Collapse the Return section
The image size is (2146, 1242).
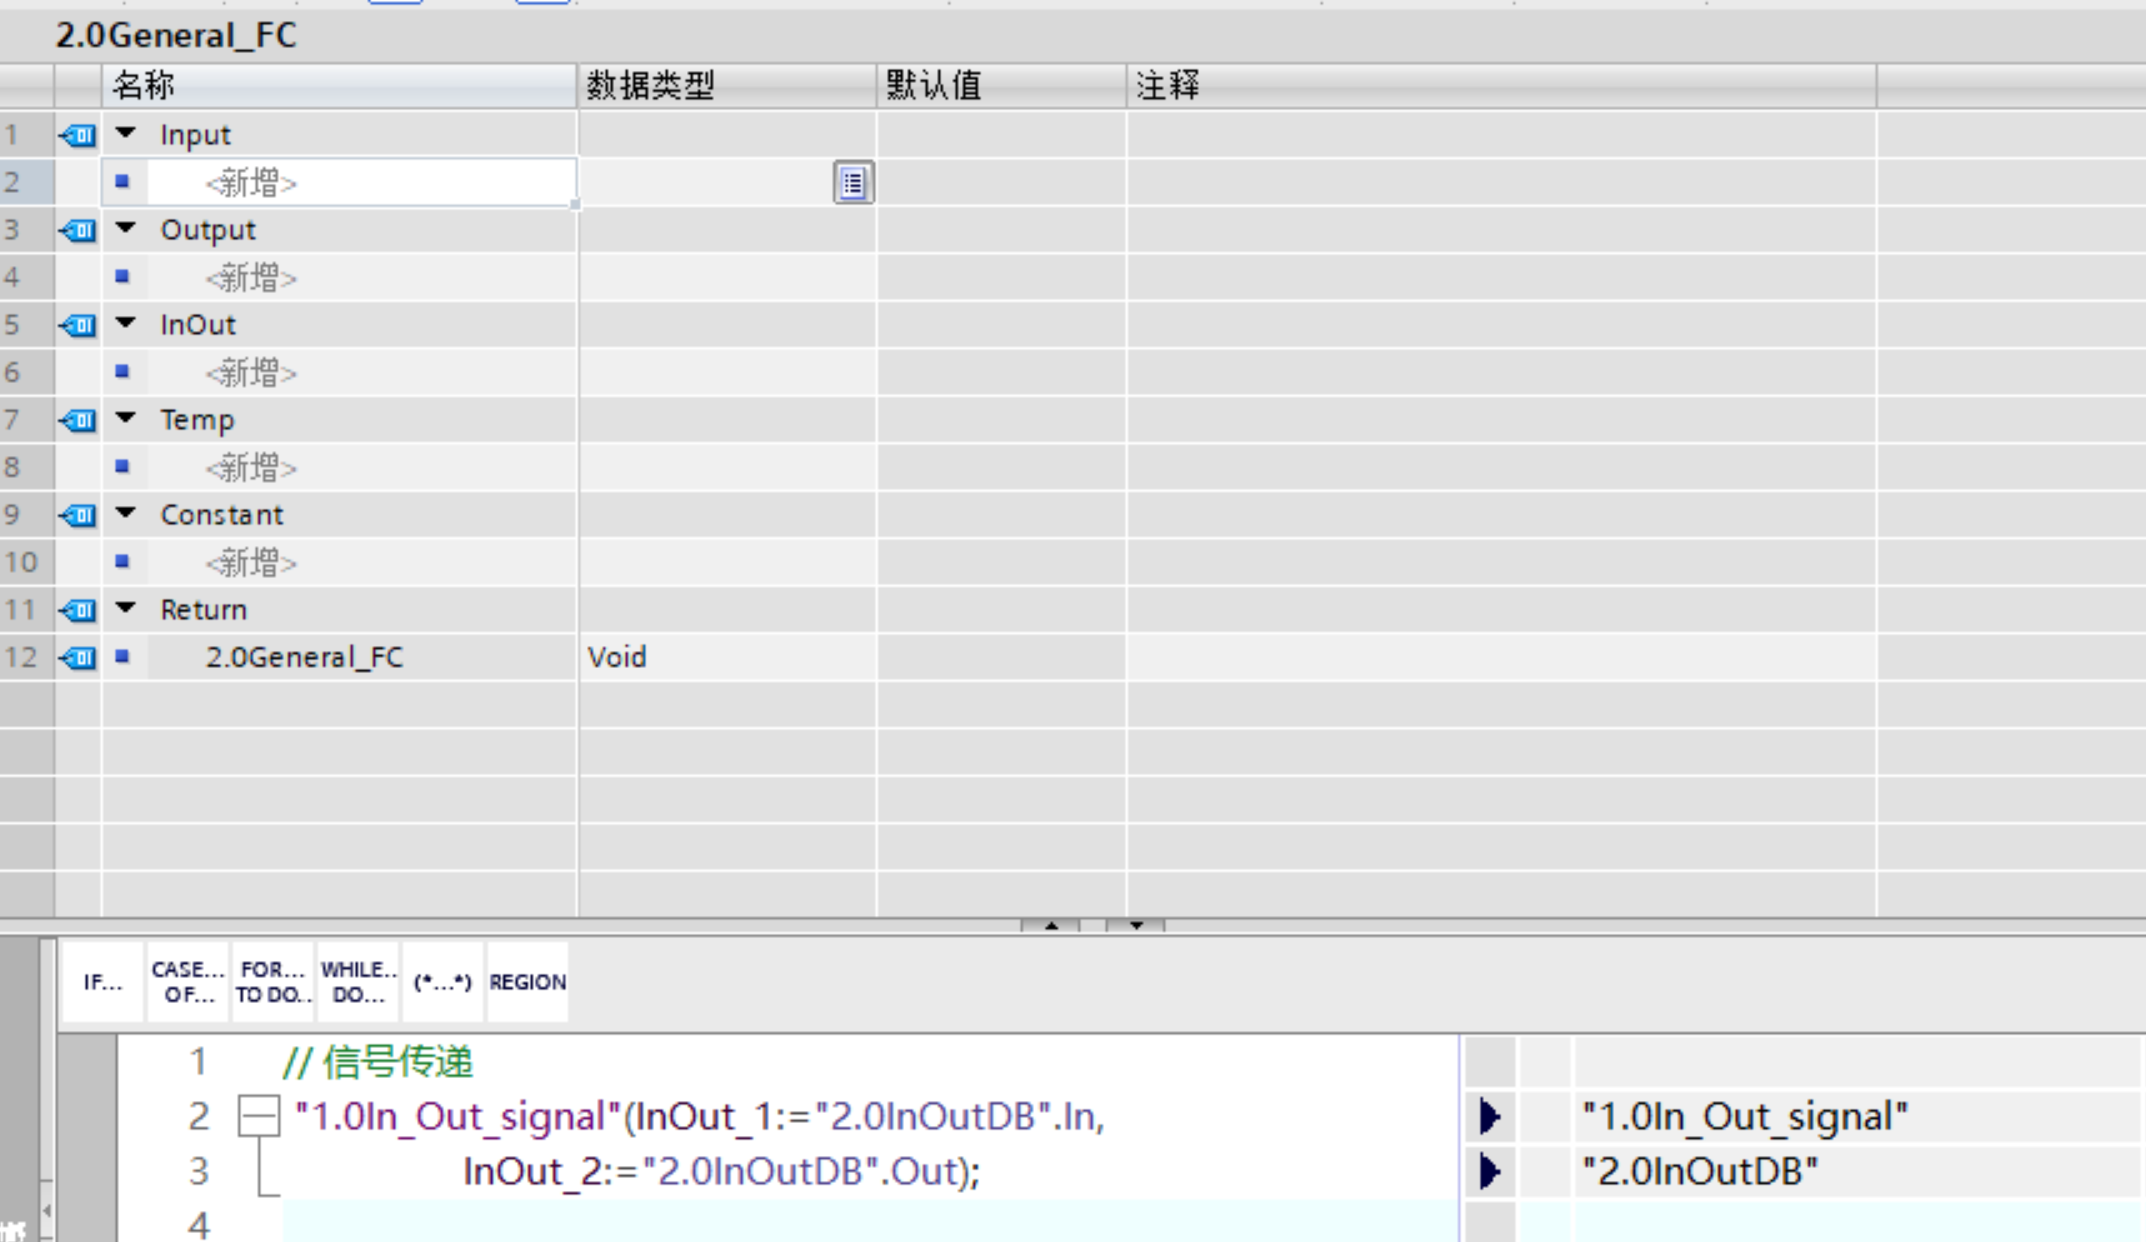tap(126, 608)
